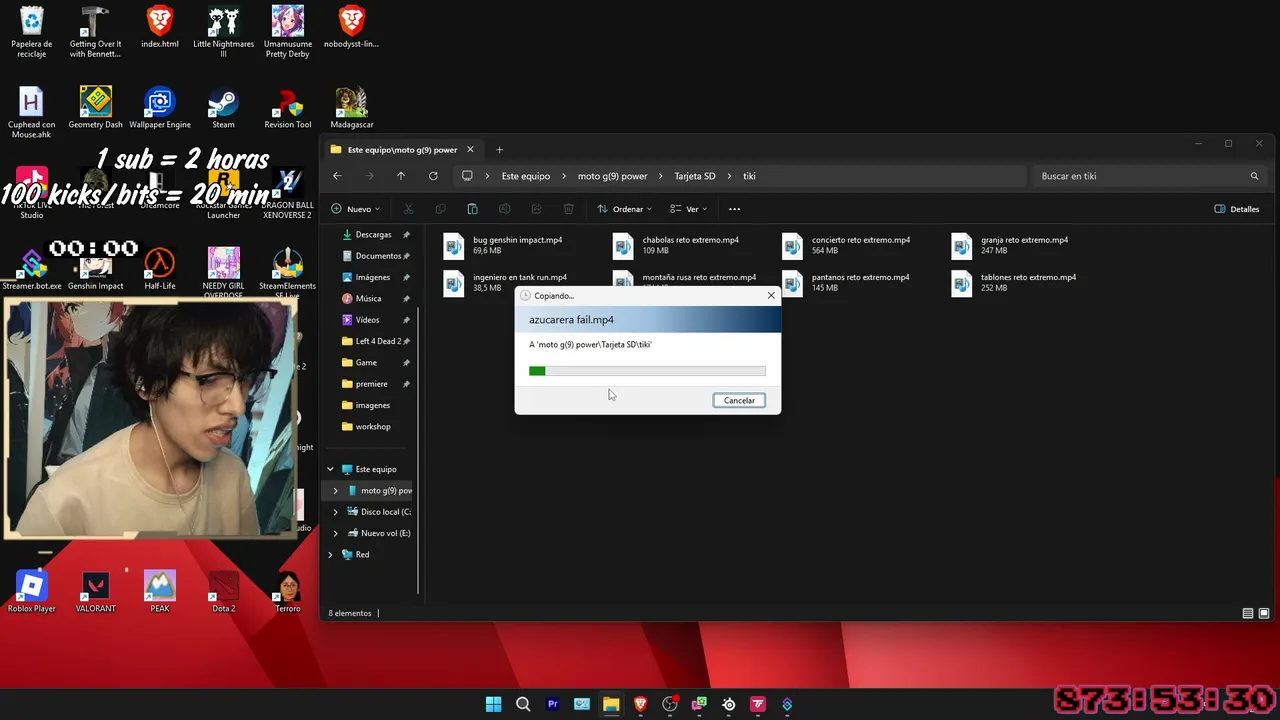Select the Geometry Dash desktop icon

click(x=96, y=109)
